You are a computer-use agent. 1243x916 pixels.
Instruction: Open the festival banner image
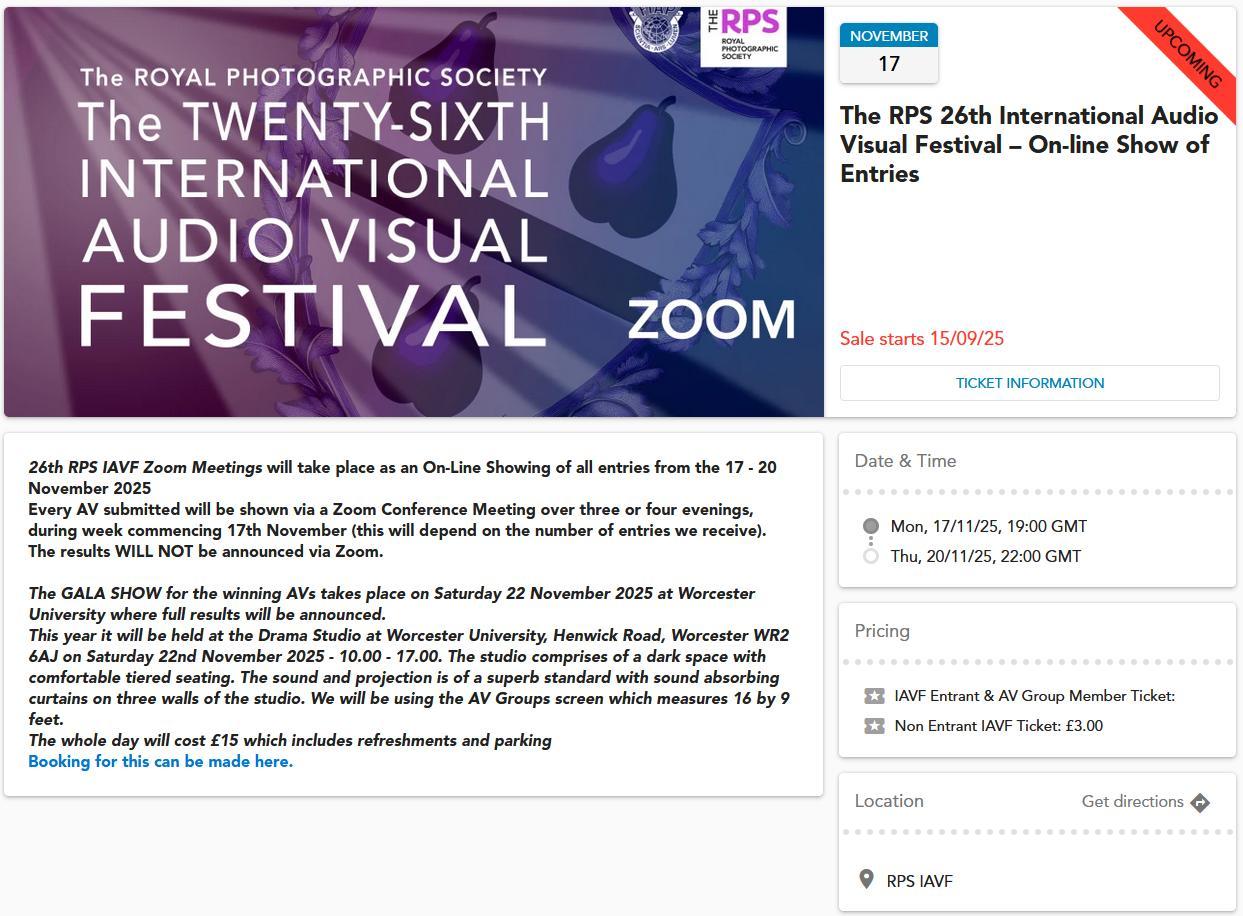414,212
